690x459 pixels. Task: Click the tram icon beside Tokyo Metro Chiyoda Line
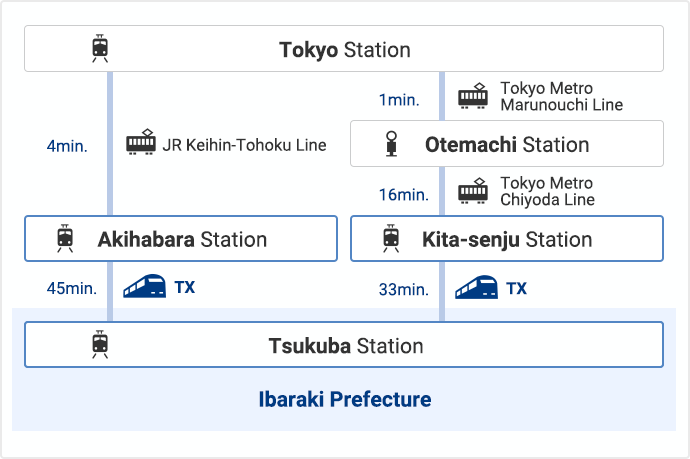[473, 191]
